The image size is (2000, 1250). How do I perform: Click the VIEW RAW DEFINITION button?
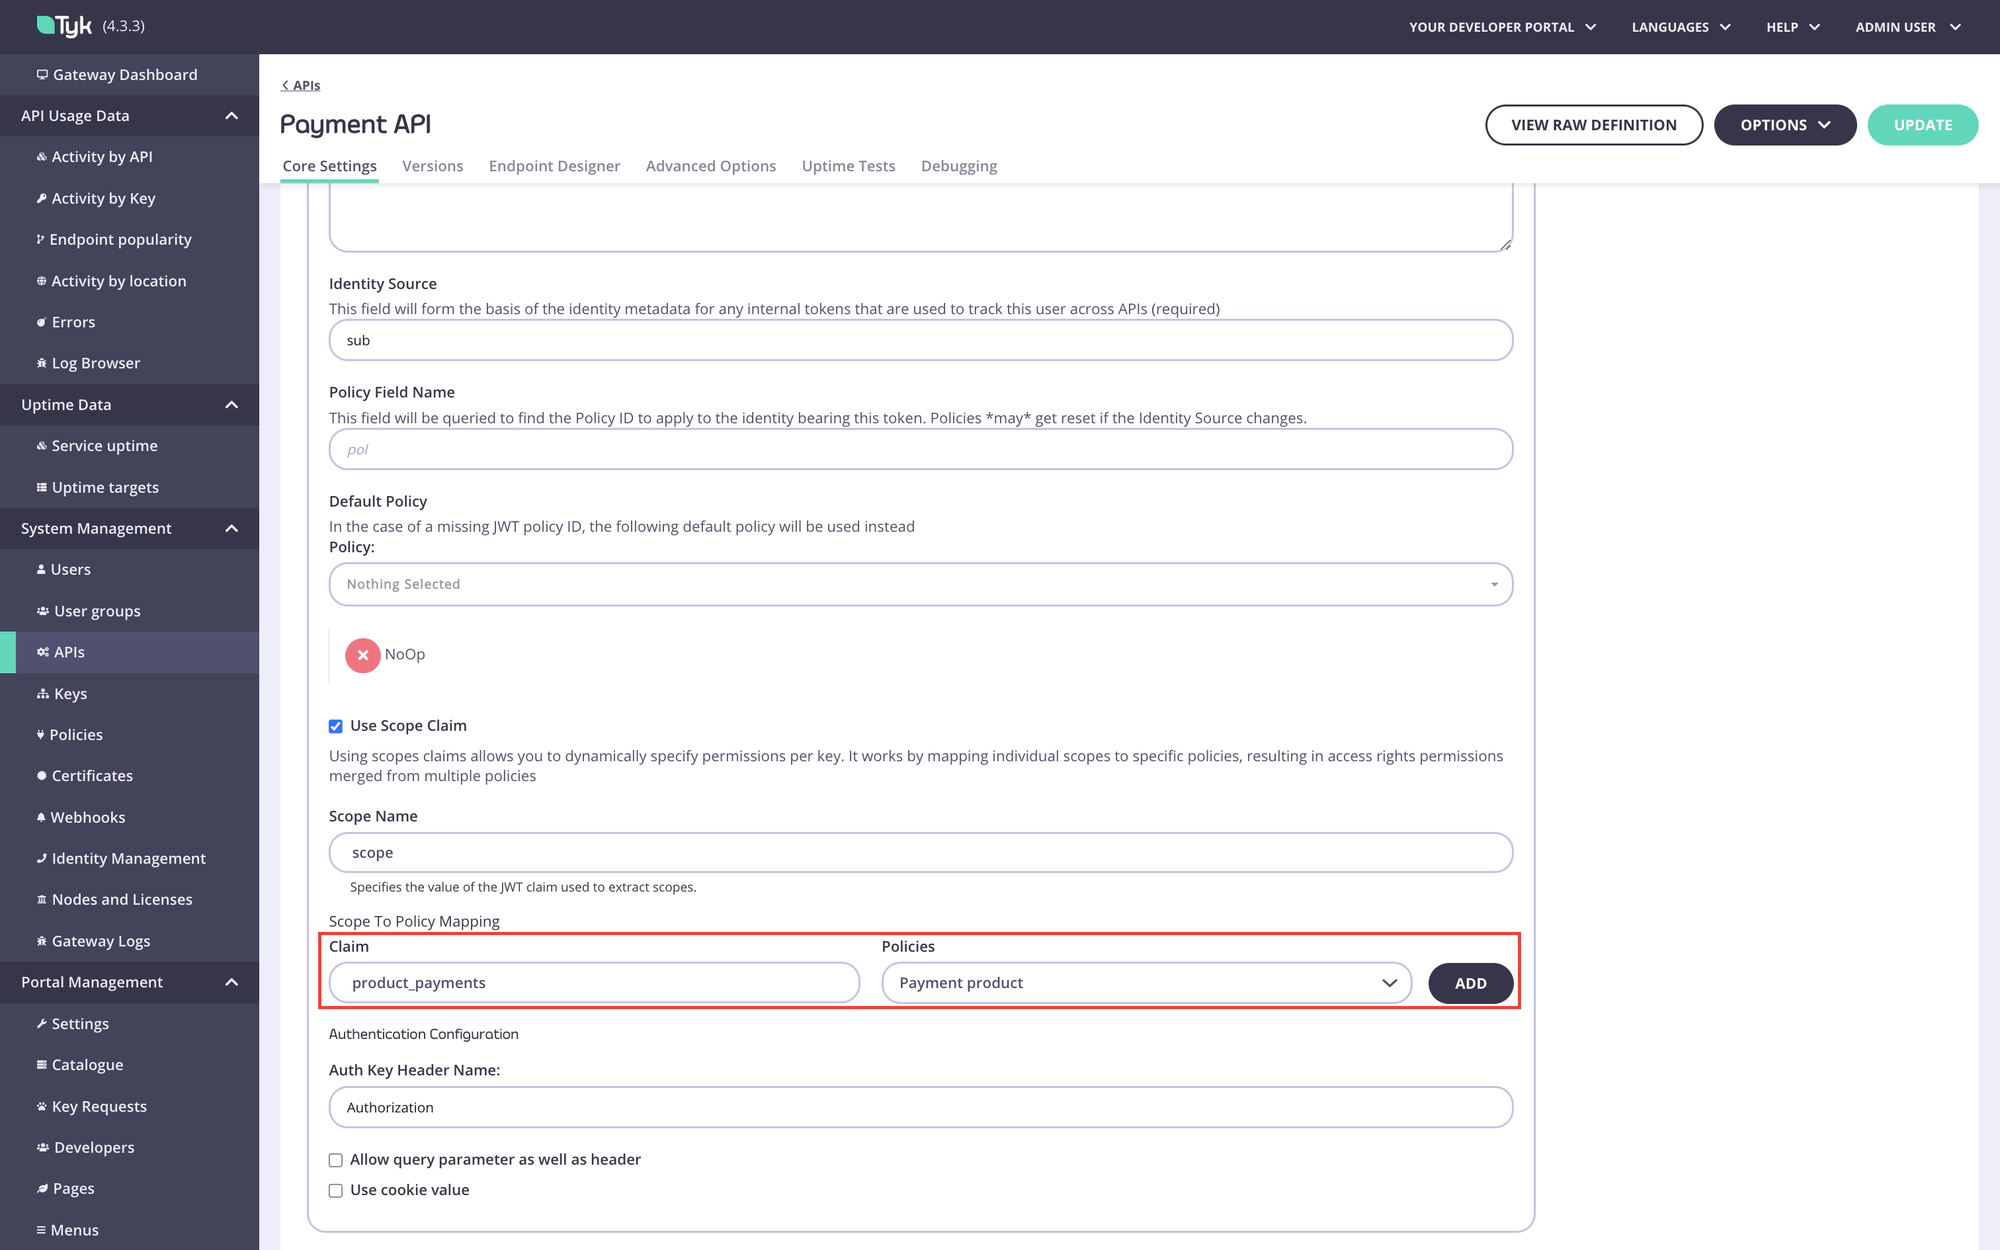point(1593,124)
